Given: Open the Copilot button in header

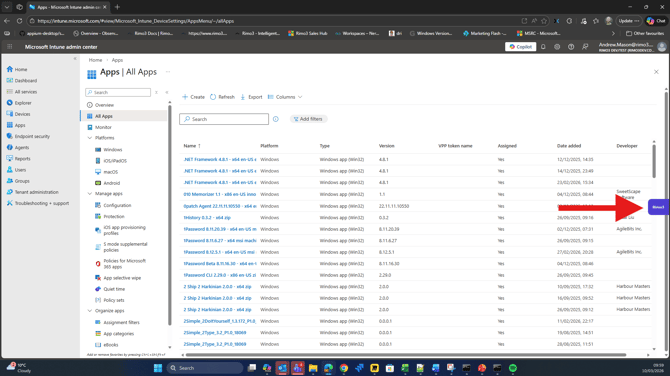Looking at the screenshot, I should 520,47.
